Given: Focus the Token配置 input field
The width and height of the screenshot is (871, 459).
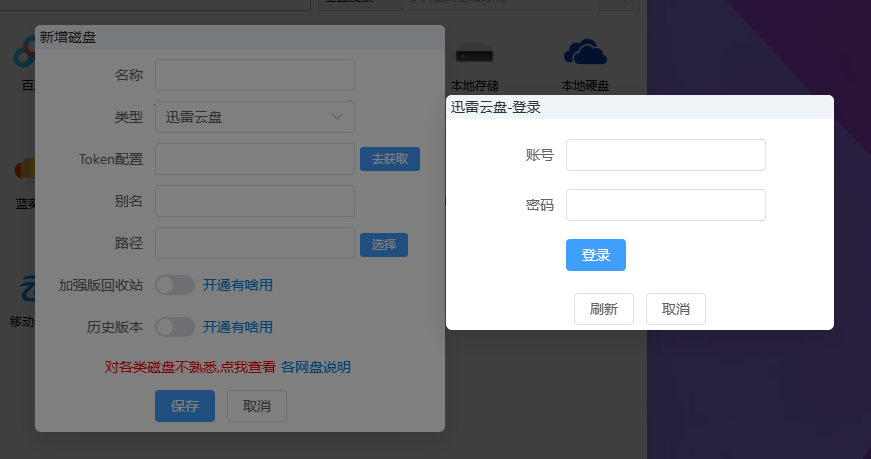Looking at the screenshot, I should (254, 159).
